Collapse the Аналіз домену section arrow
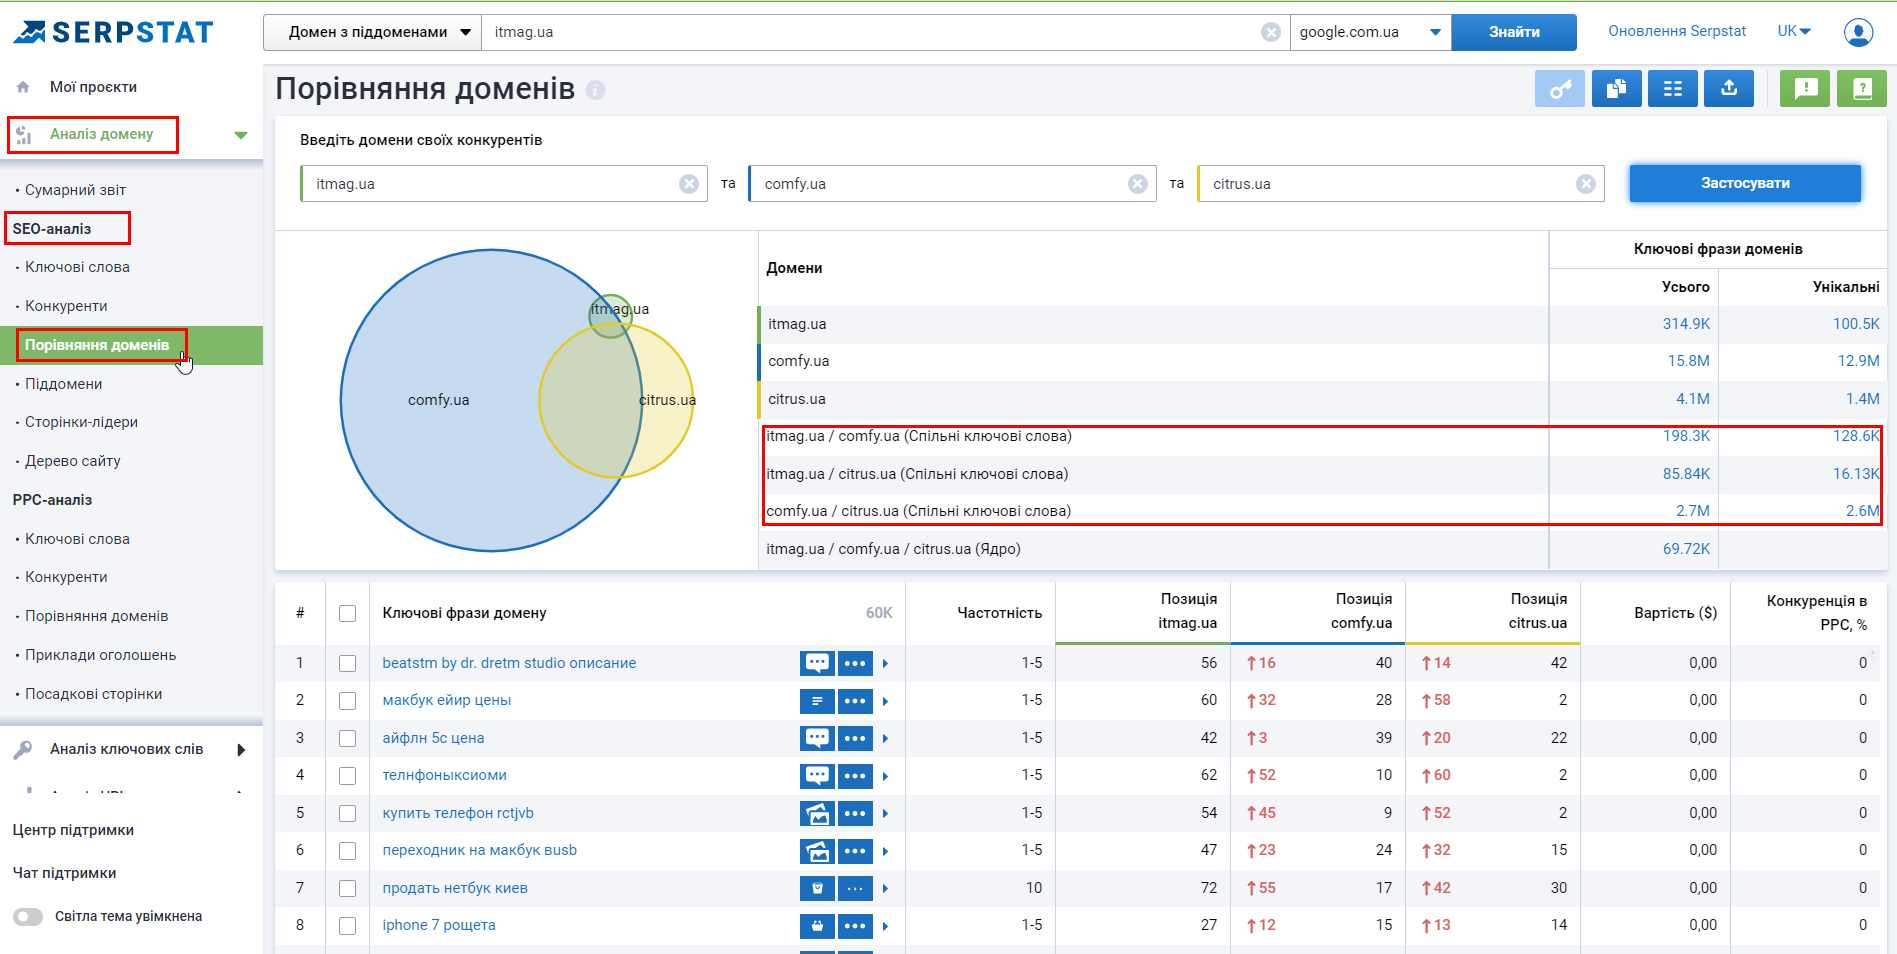The width and height of the screenshot is (1897, 954). 241,135
